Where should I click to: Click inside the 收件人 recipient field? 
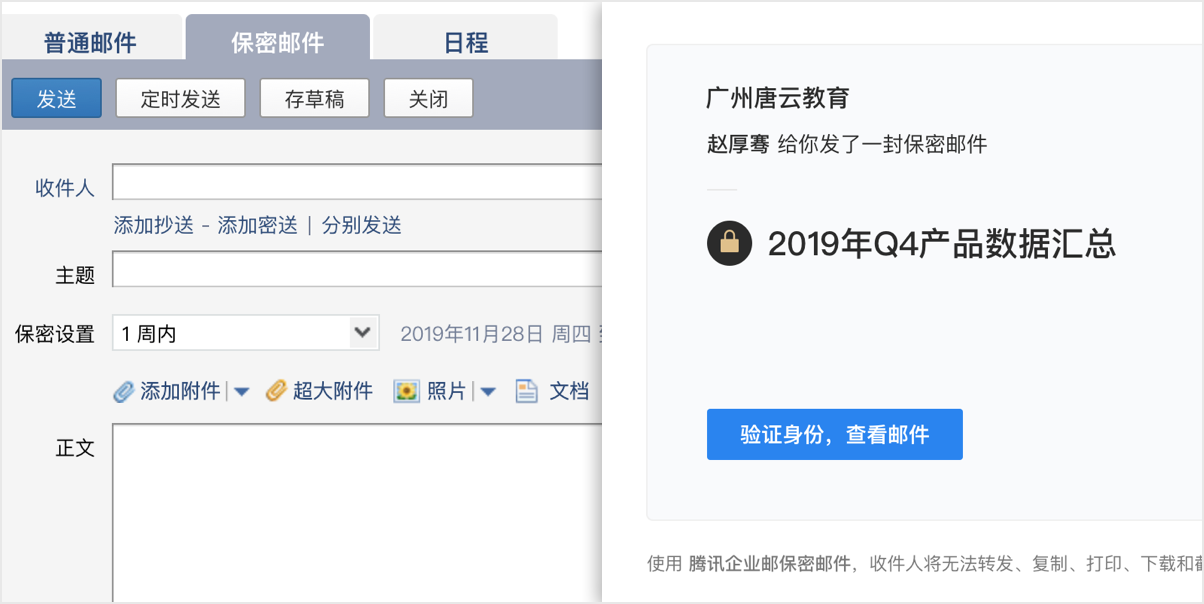pos(350,181)
